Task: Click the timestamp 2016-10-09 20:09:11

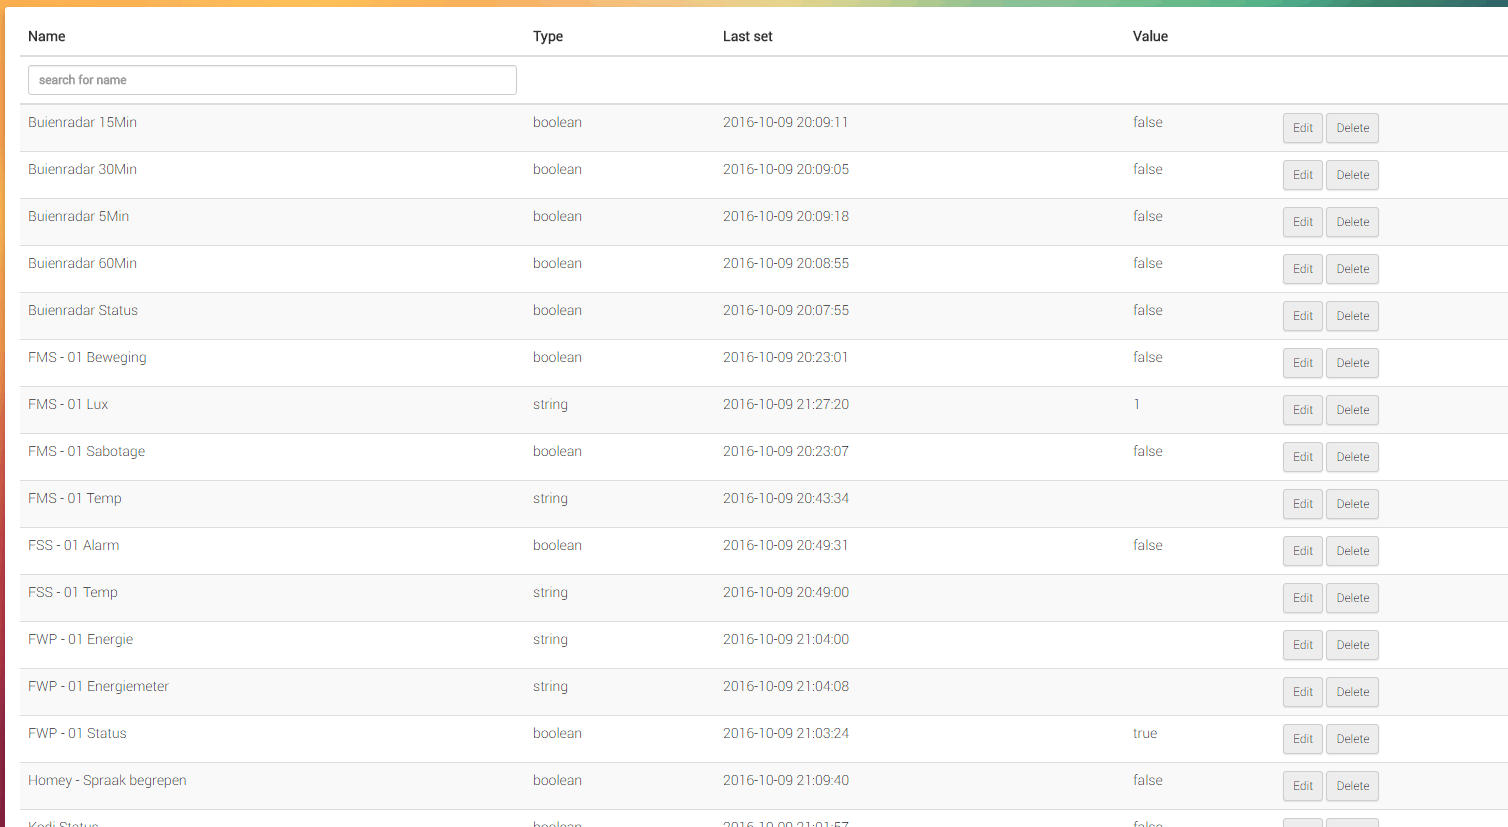Action: click(785, 122)
